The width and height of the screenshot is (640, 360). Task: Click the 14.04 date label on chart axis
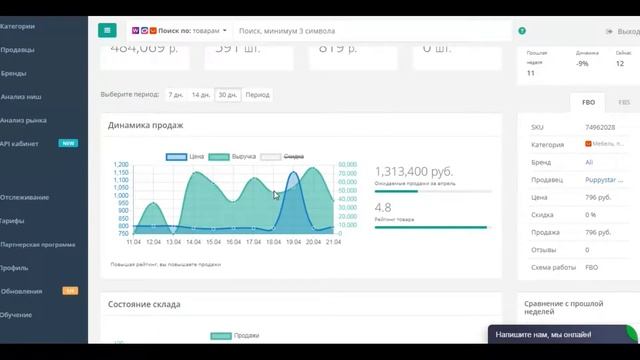pos(193,242)
